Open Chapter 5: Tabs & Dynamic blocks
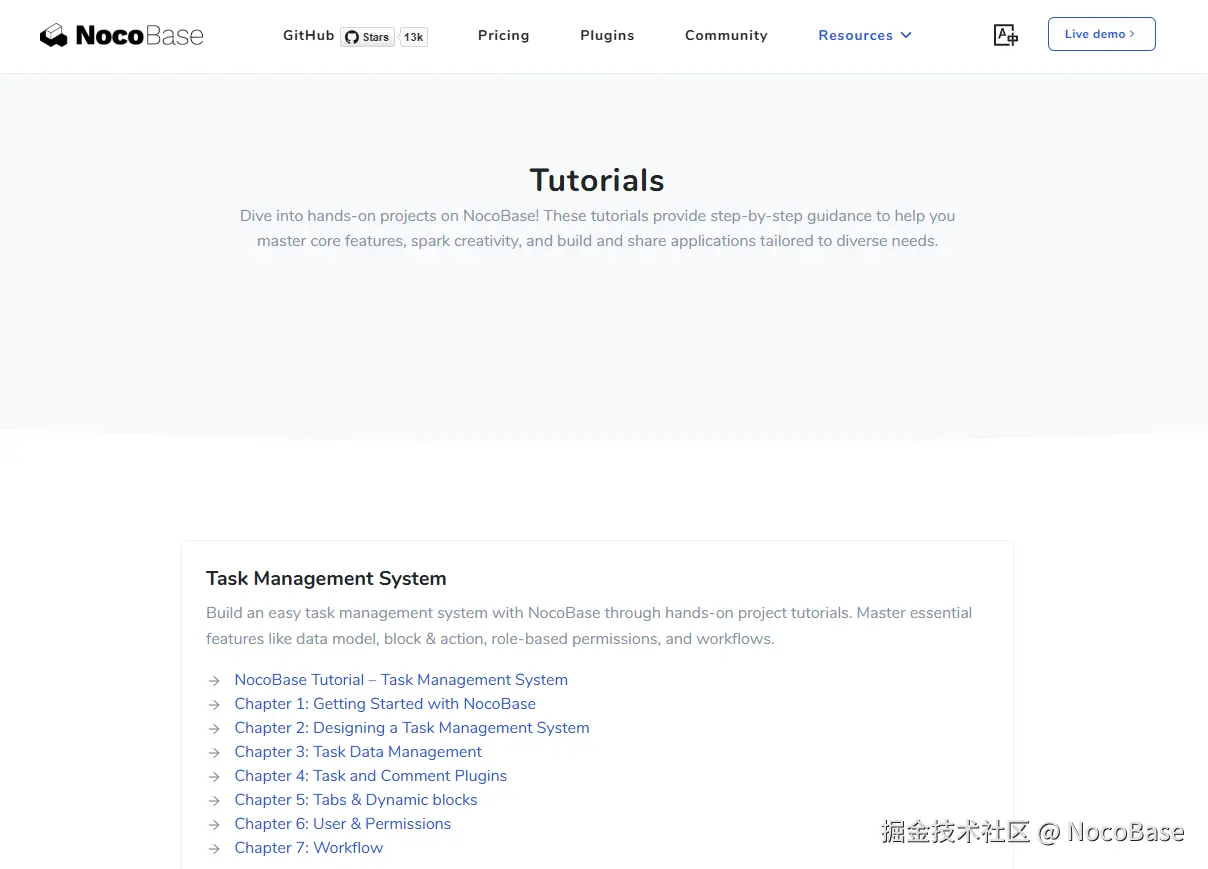 coord(356,800)
